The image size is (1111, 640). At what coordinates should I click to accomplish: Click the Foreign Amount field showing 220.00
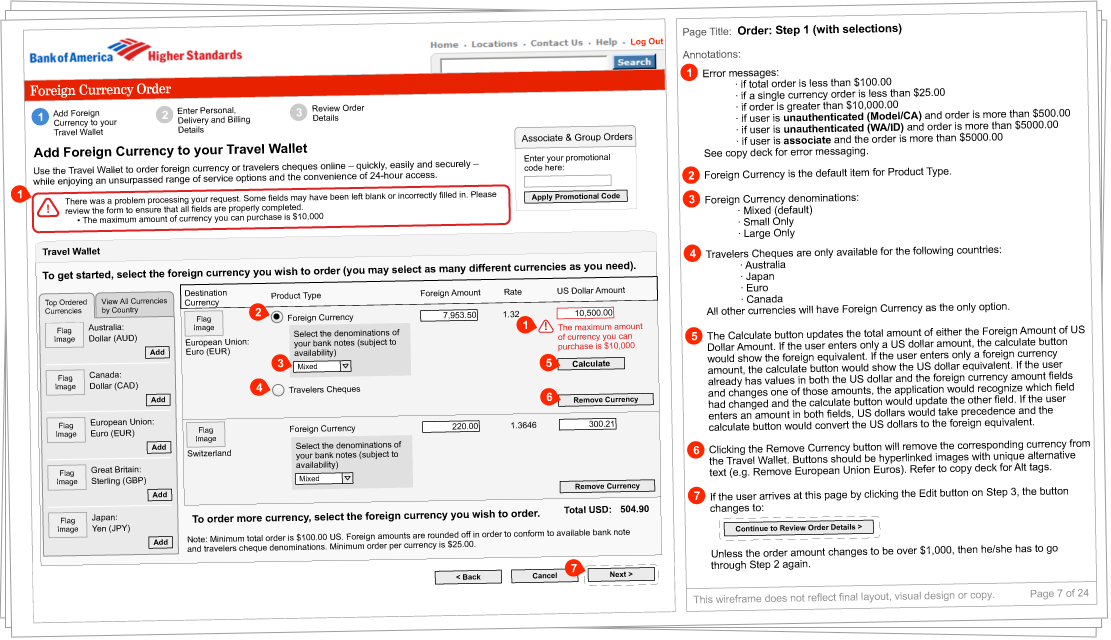[451, 426]
